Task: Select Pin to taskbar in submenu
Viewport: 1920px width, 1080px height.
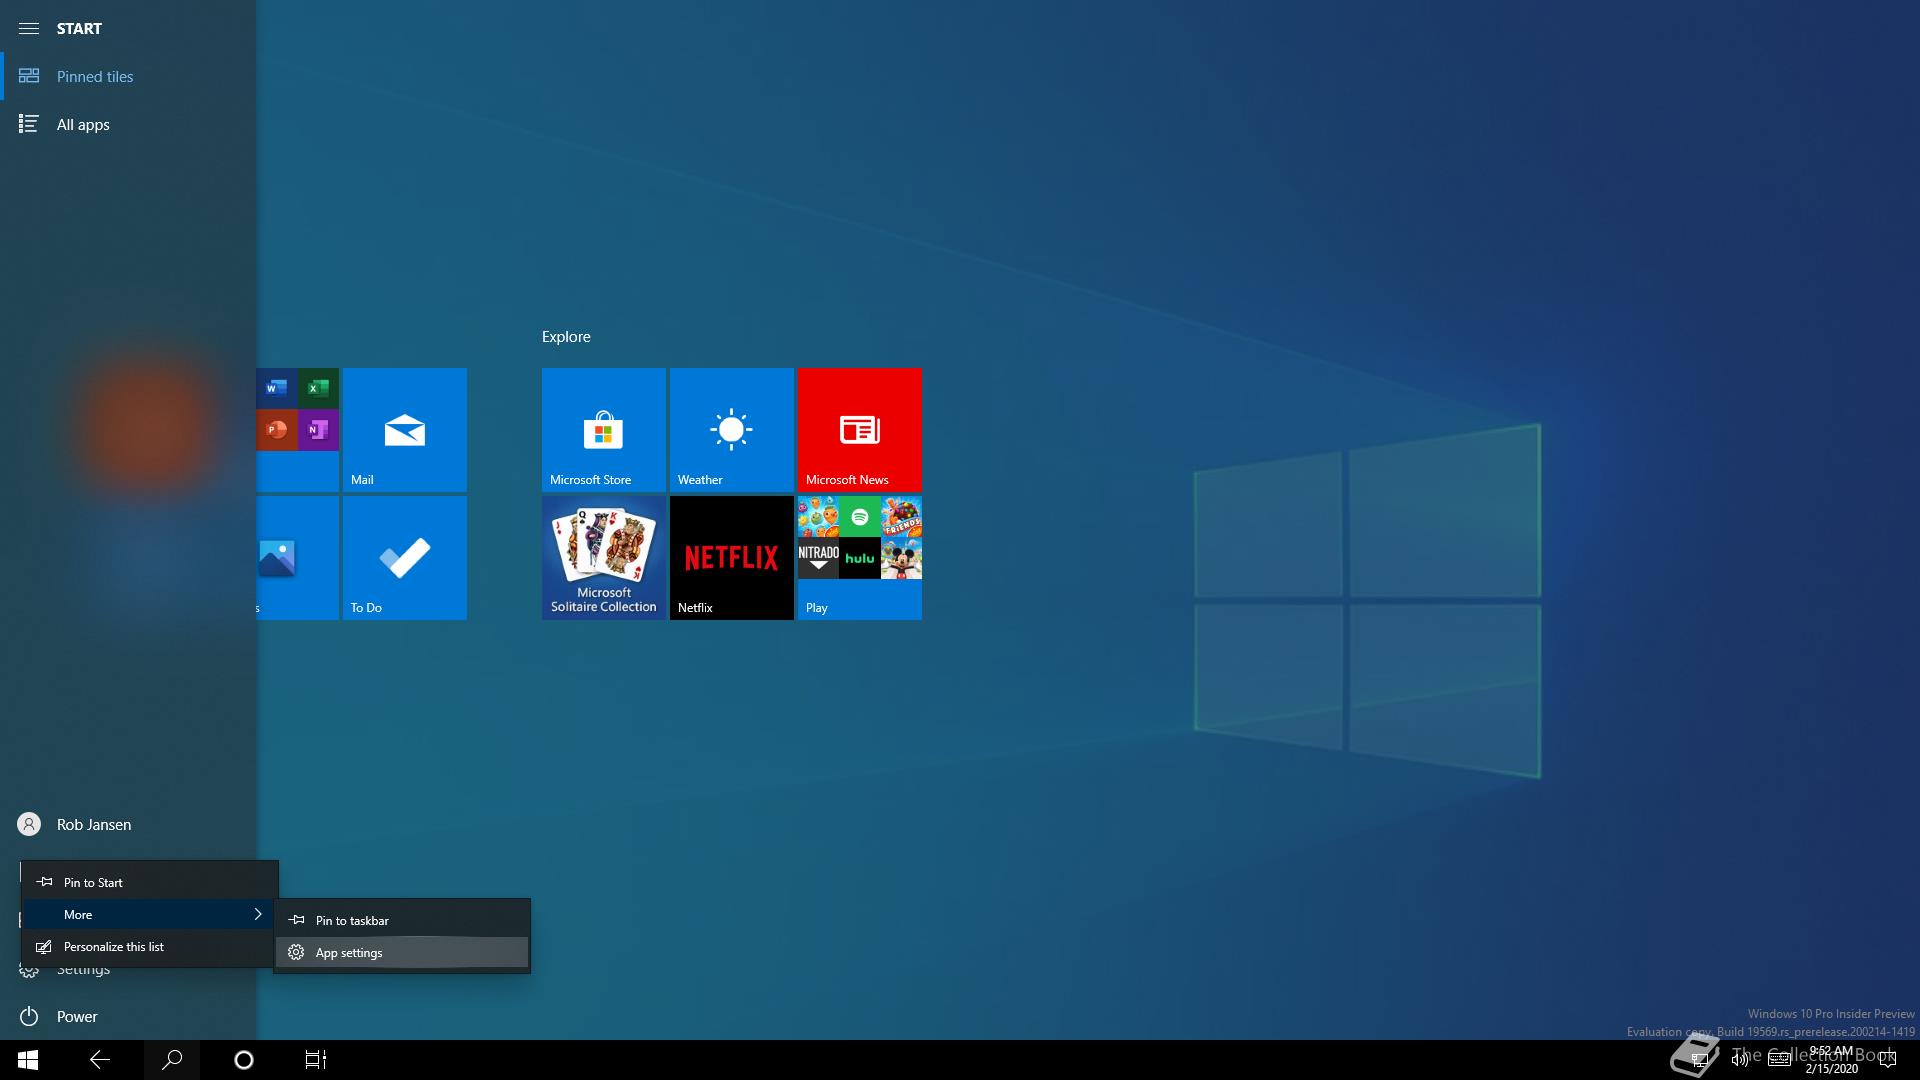Action: pyautogui.click(x=402, y=920)
